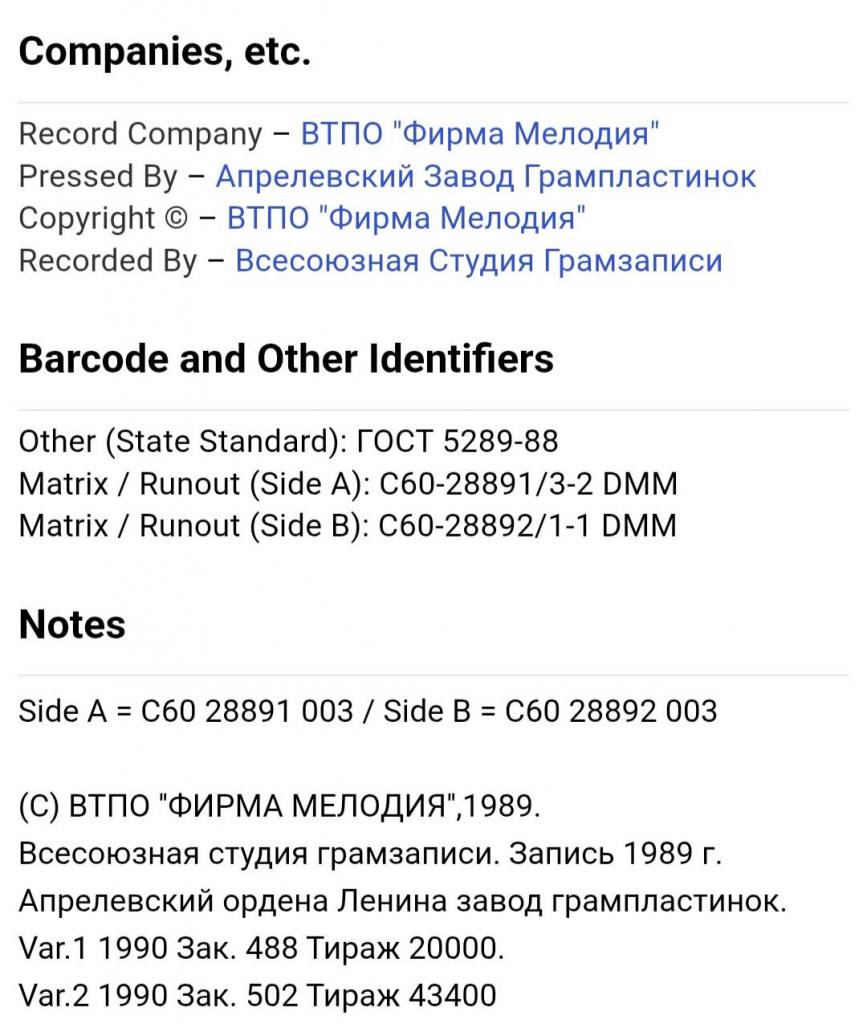Open the Copyright © ВТПО "Фирма Мелодия" link
The image size is (867, 1024).
tap(405, 218)
